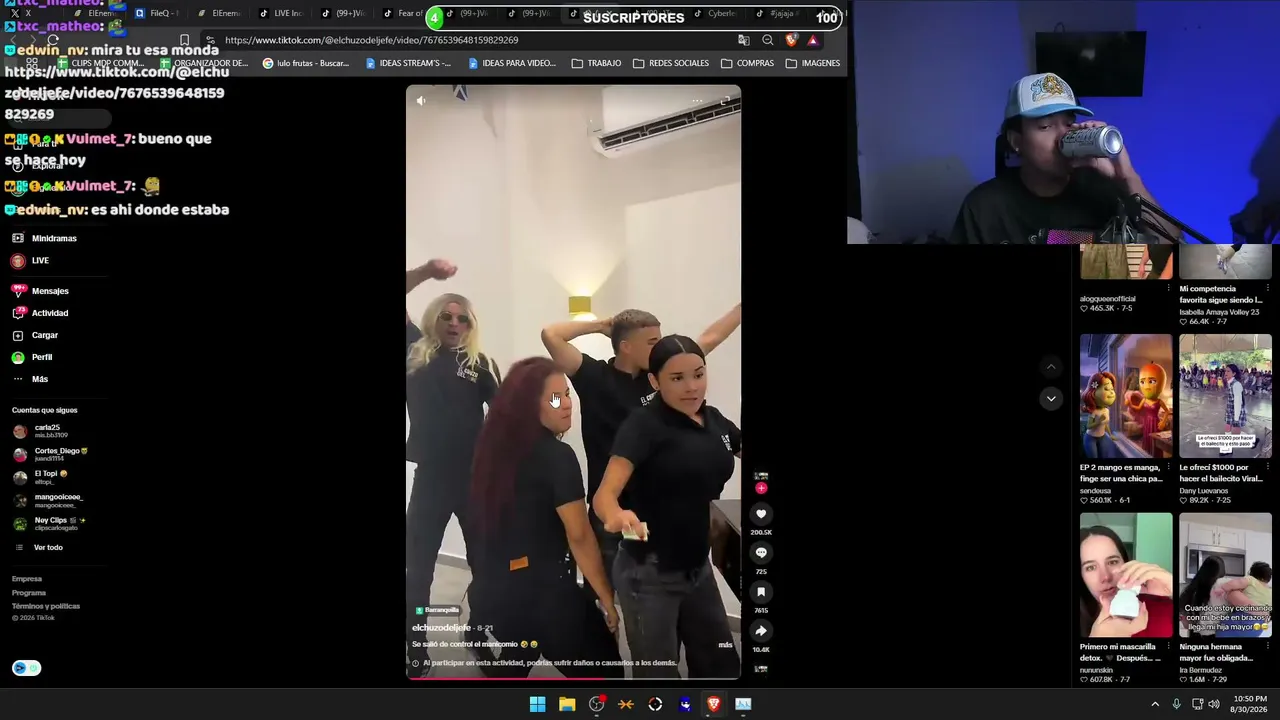Click the Actividad sidebar icon
This screenshot has width=1280, height=720.
tap(18, 313)
